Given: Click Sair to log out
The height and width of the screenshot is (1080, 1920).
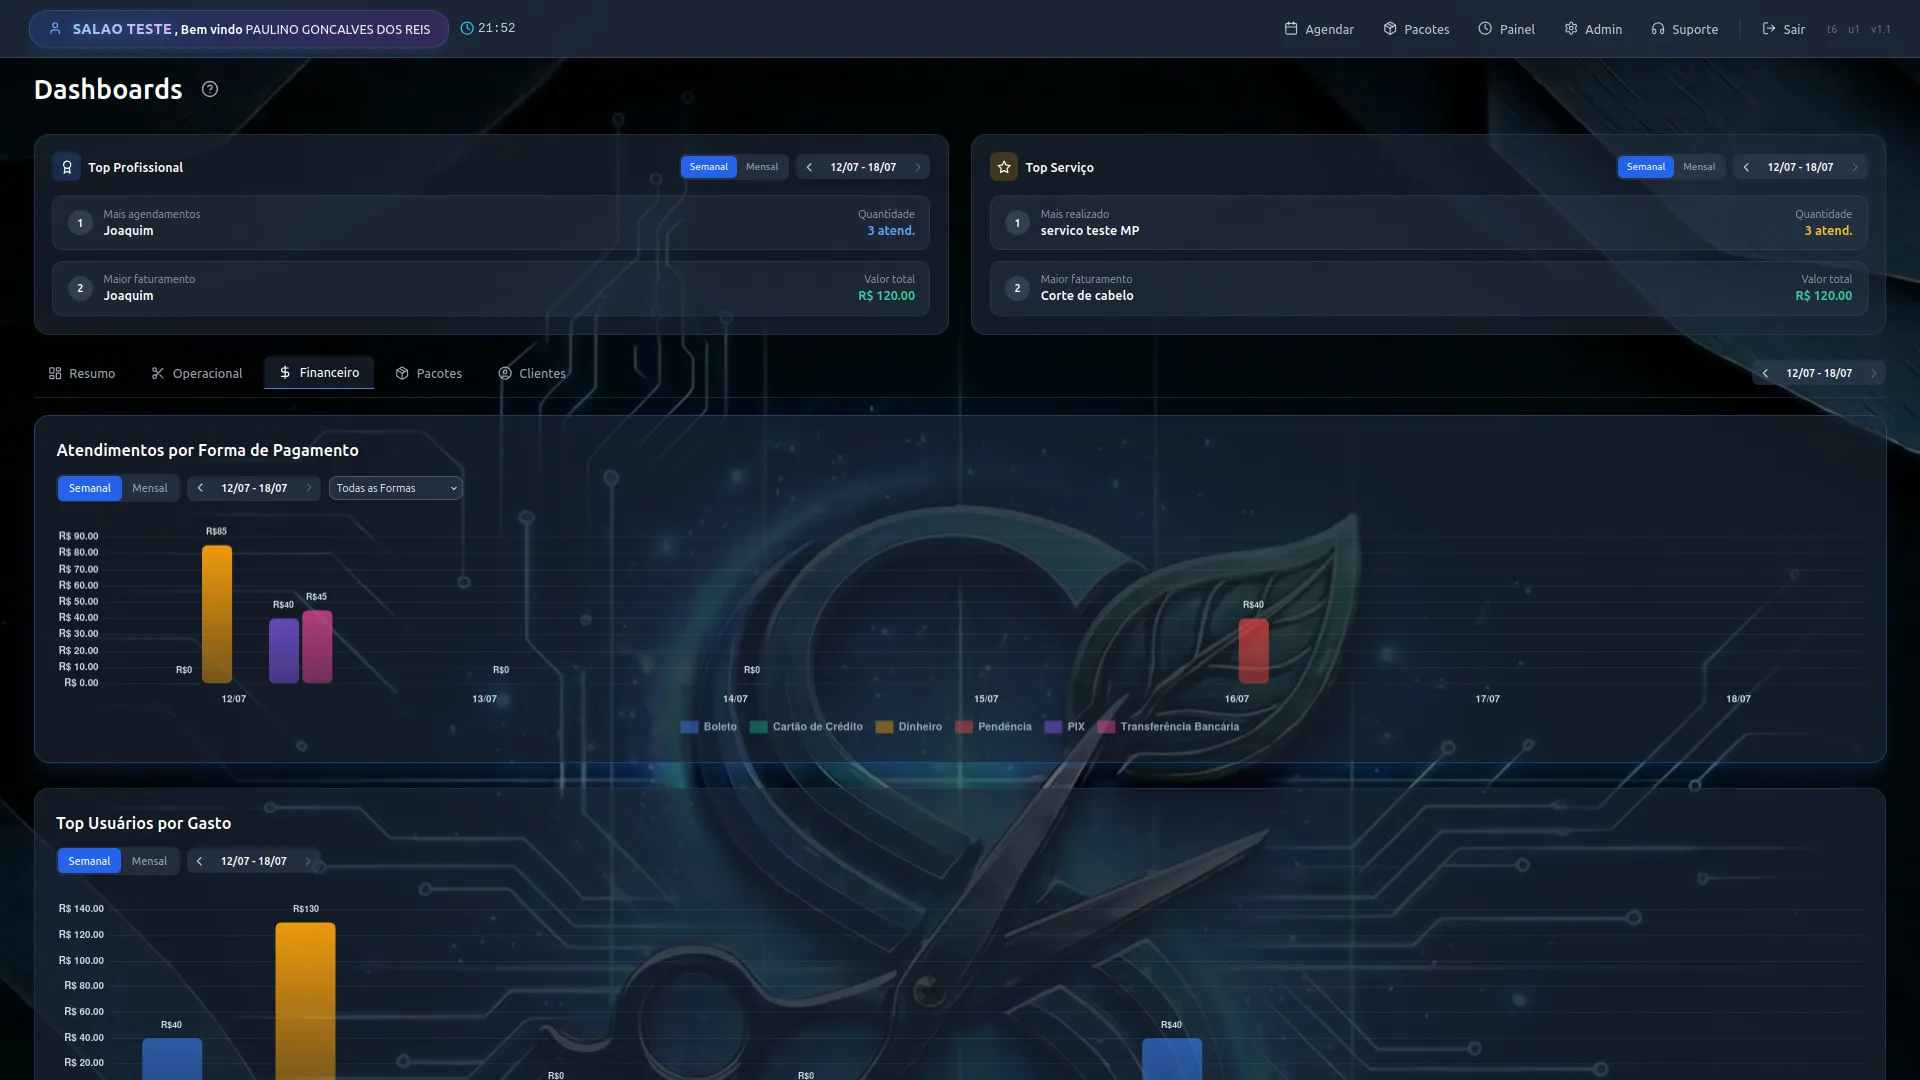Looking at the screenshot, I should pyautogui.click(x=1783, y=29).
